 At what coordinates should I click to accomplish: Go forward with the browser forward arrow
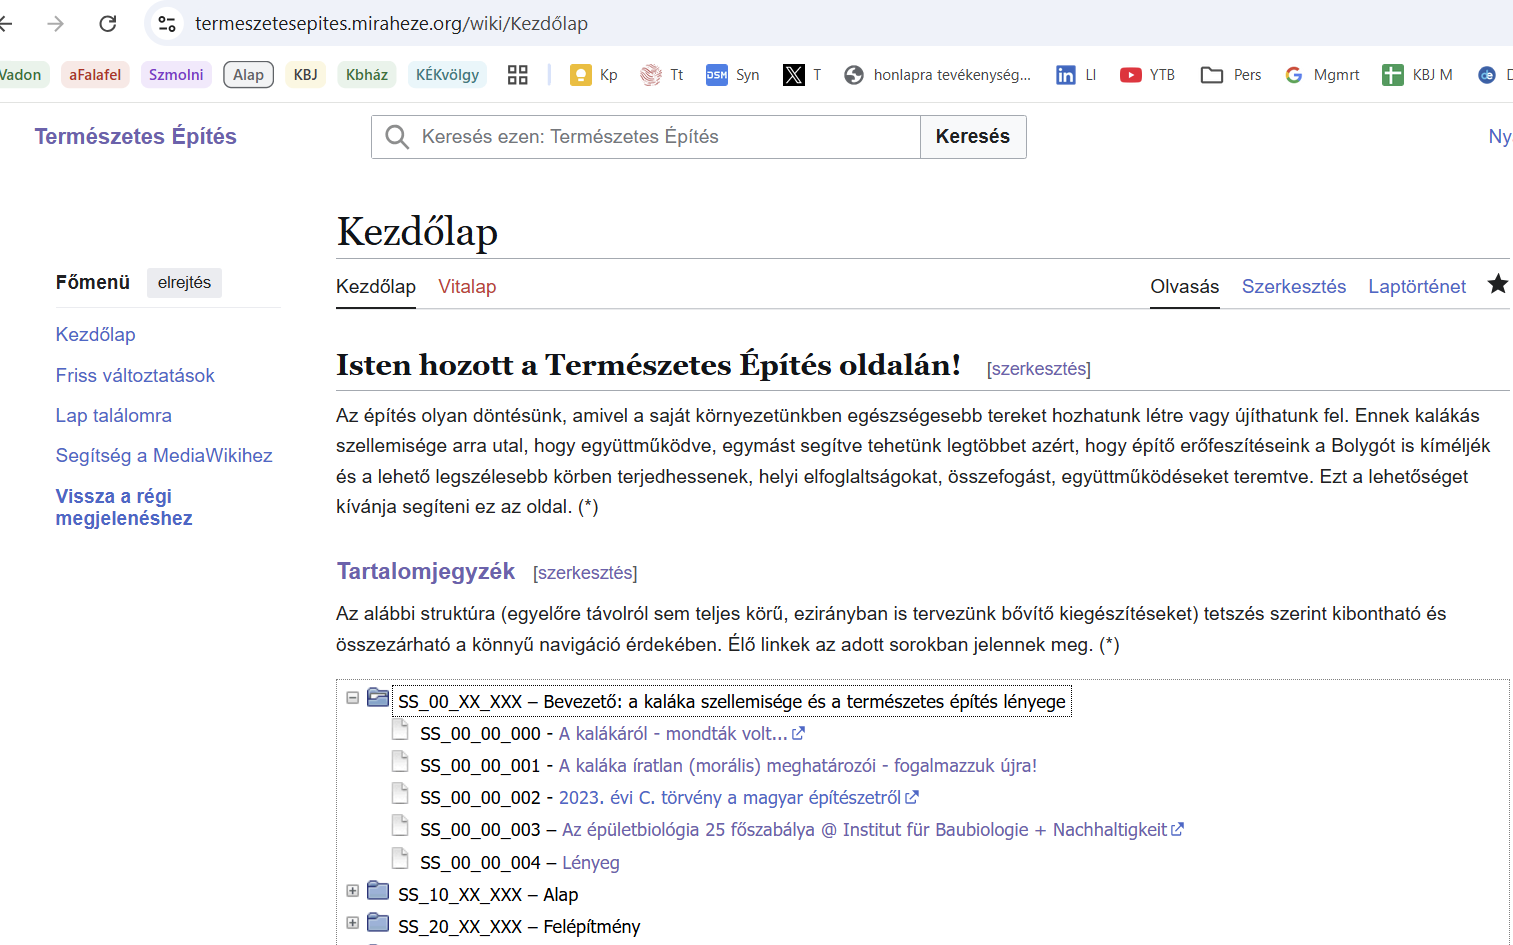point(55,23)
